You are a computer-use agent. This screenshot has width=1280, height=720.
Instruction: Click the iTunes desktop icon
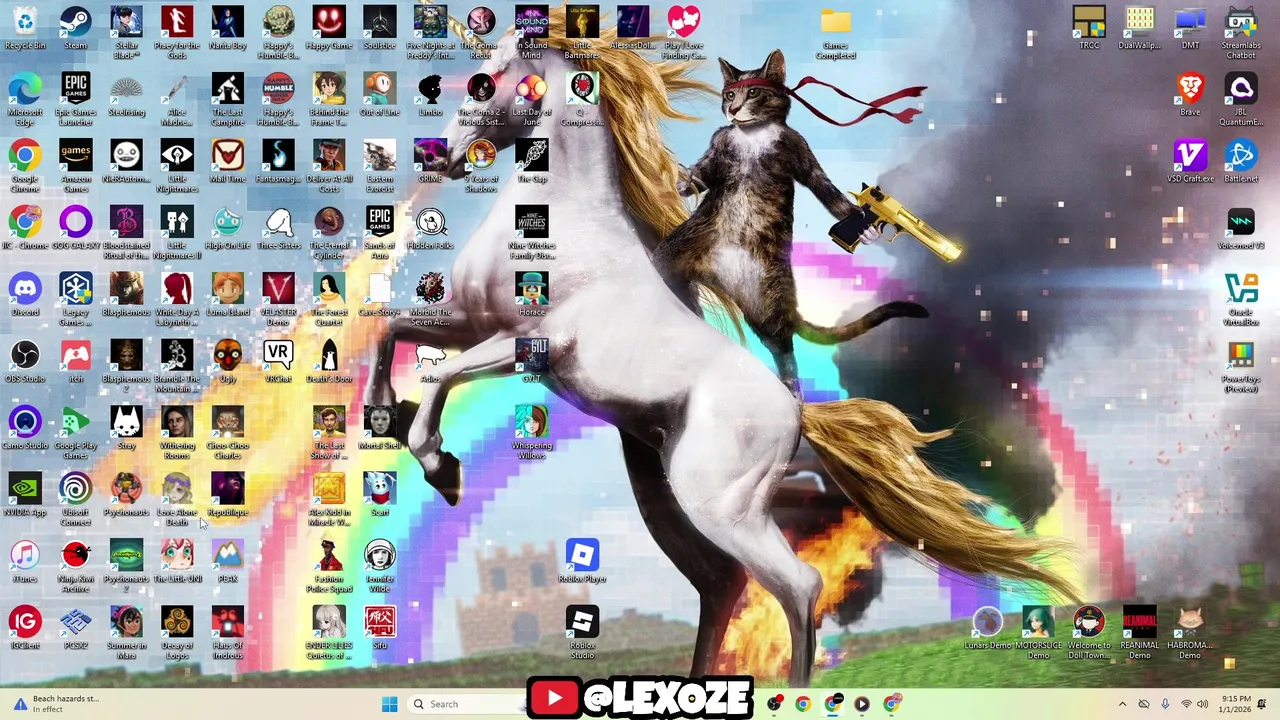pyautogui.click(x=25, y=562)
